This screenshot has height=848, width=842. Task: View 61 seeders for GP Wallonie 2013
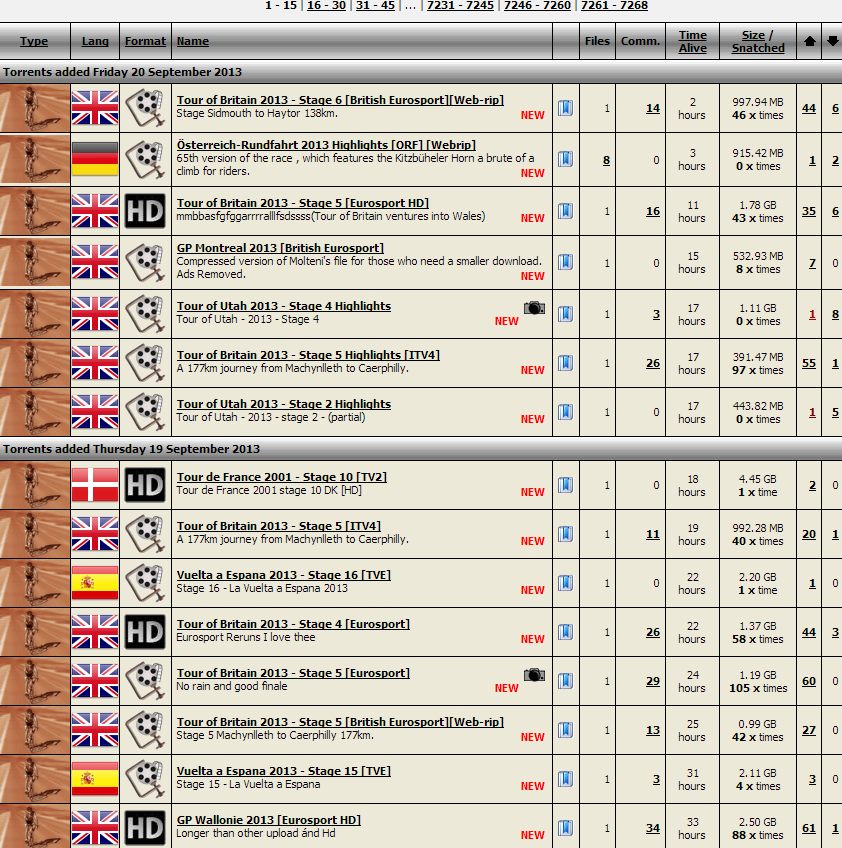coord(809,828)
